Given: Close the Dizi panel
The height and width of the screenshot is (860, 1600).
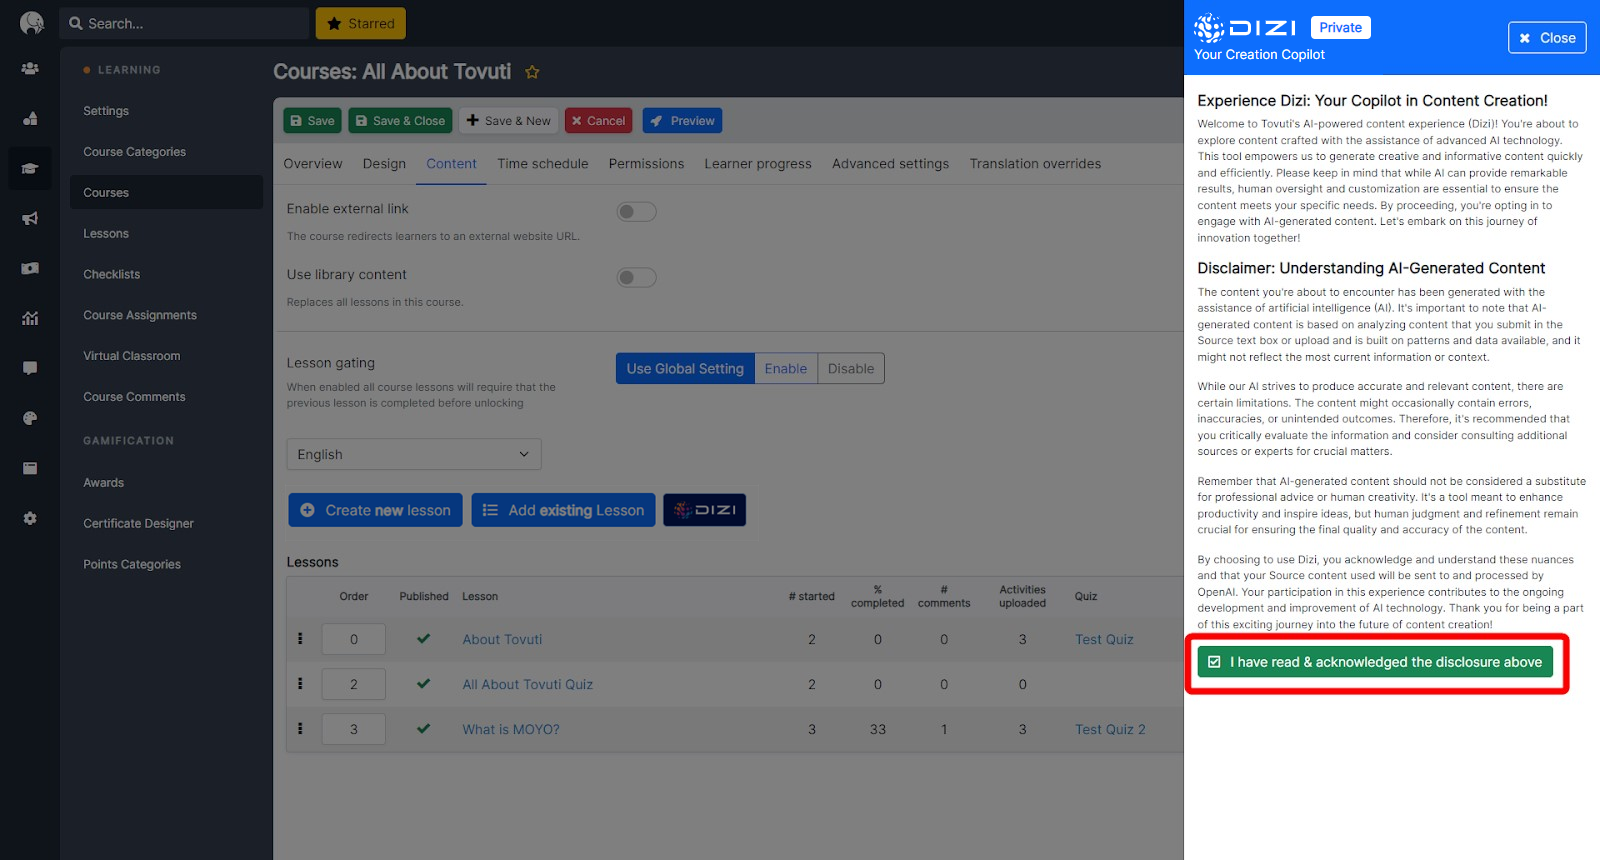Looking at the screenshot, I should tap(1547, 38).
